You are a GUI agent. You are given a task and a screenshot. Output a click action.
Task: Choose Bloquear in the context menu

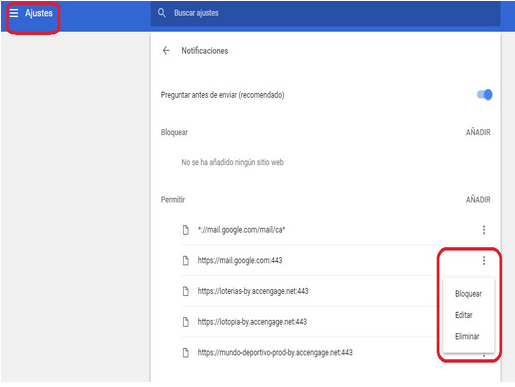tap(468, 294)
